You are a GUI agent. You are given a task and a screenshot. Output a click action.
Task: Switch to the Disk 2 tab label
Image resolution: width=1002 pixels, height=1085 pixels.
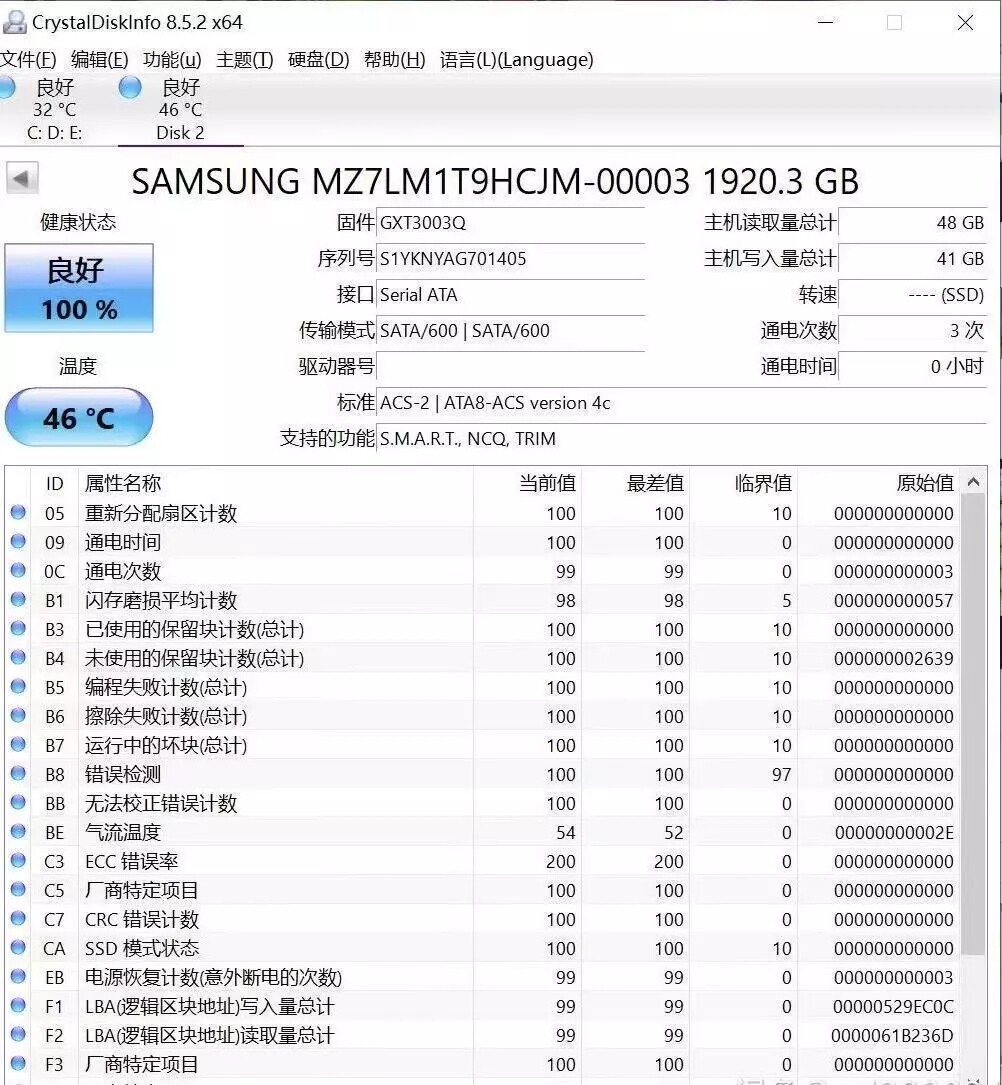tap(181, 133)
